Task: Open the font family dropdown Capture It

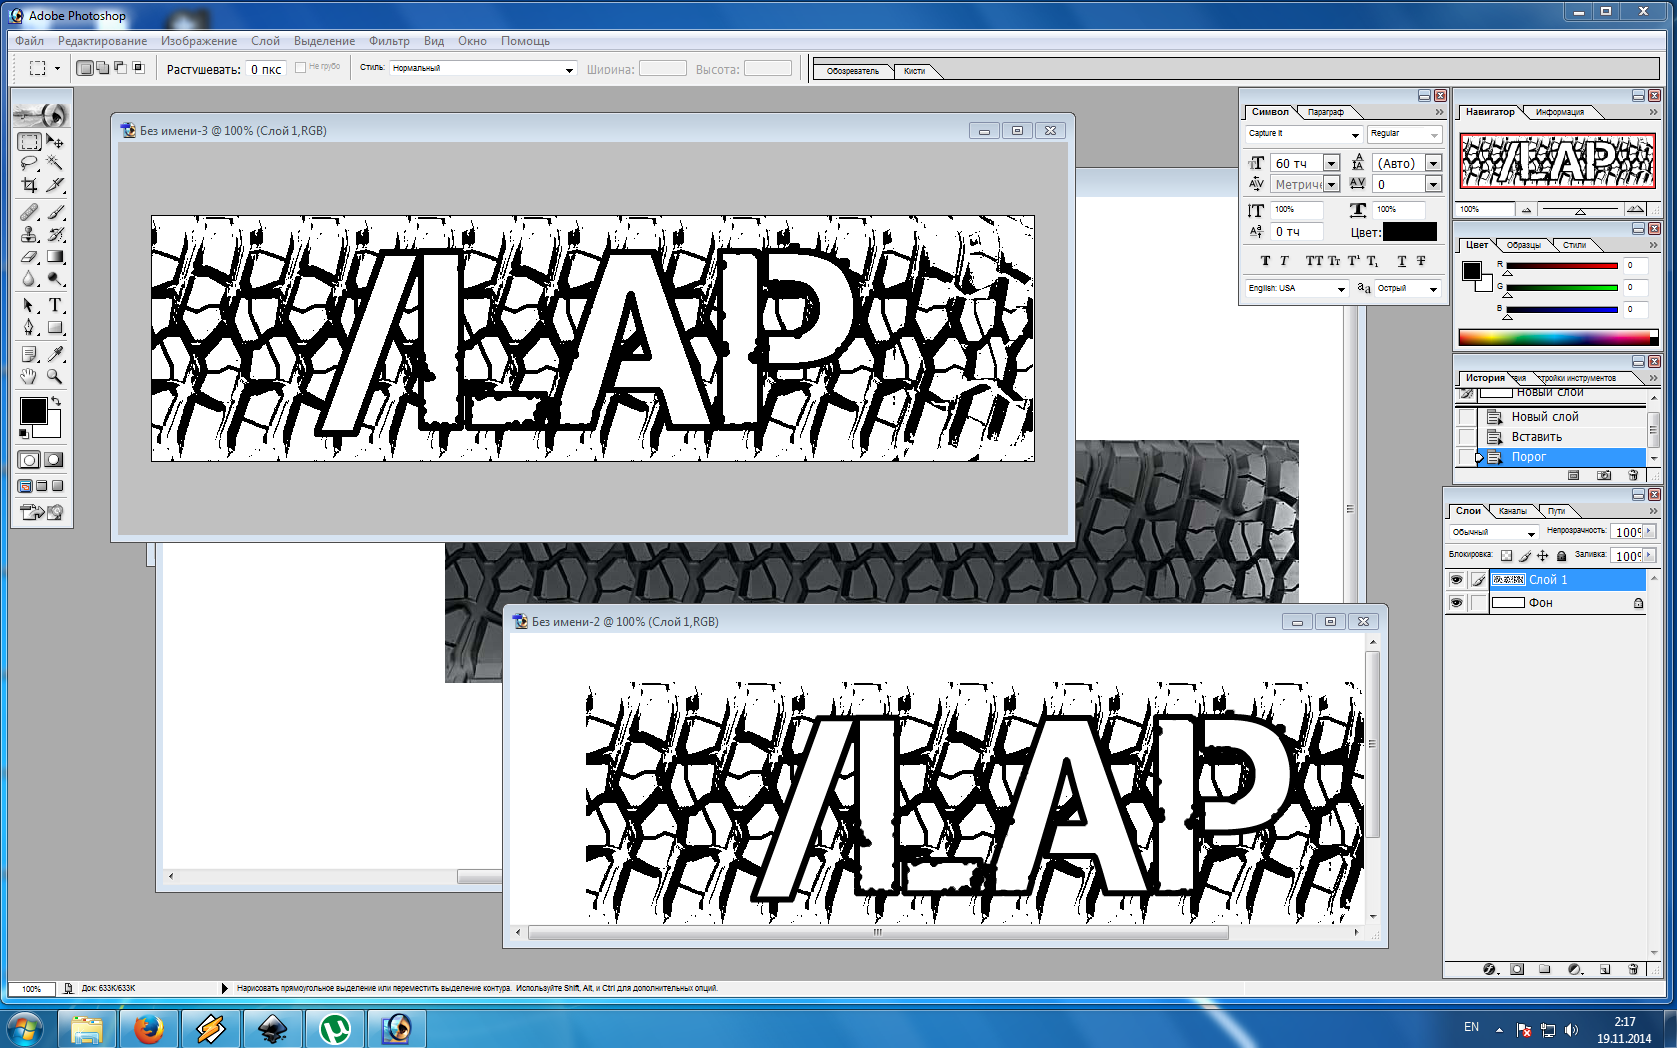Action: pos(1355,134)
